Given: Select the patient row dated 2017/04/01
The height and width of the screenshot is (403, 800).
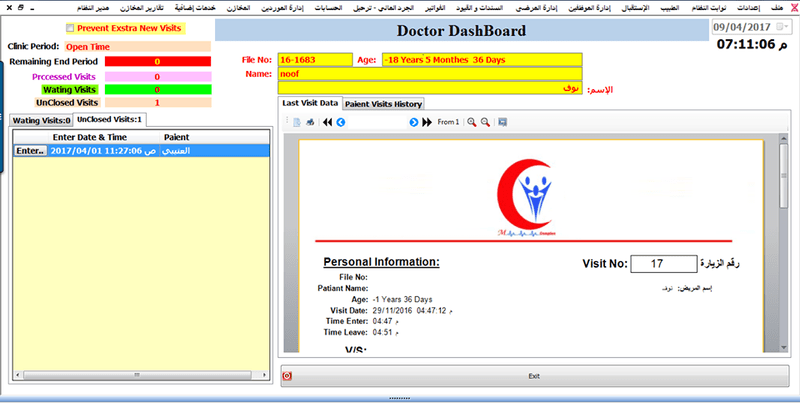Looking at the screenshot, I should tap(140, 150).
